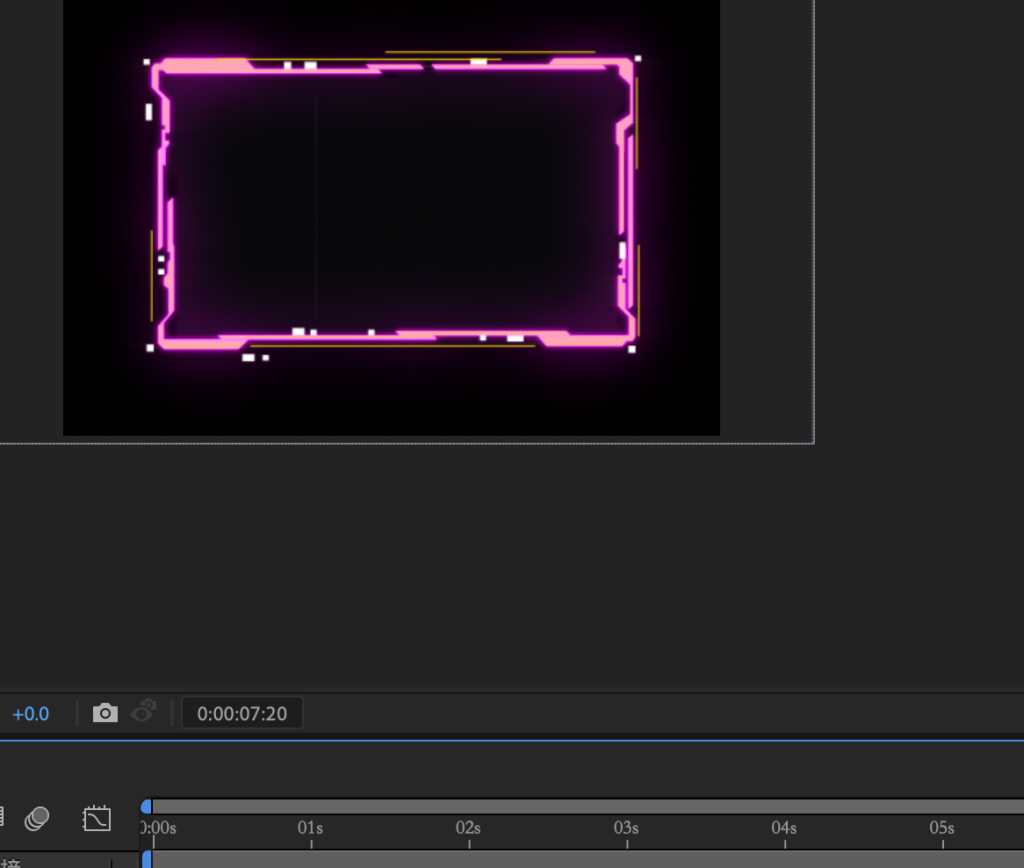Image resolution: width=1024 pixels, height=868 pixels.
Task: Click the gray work area bar below the ruler
Action: tap(580, 859)
